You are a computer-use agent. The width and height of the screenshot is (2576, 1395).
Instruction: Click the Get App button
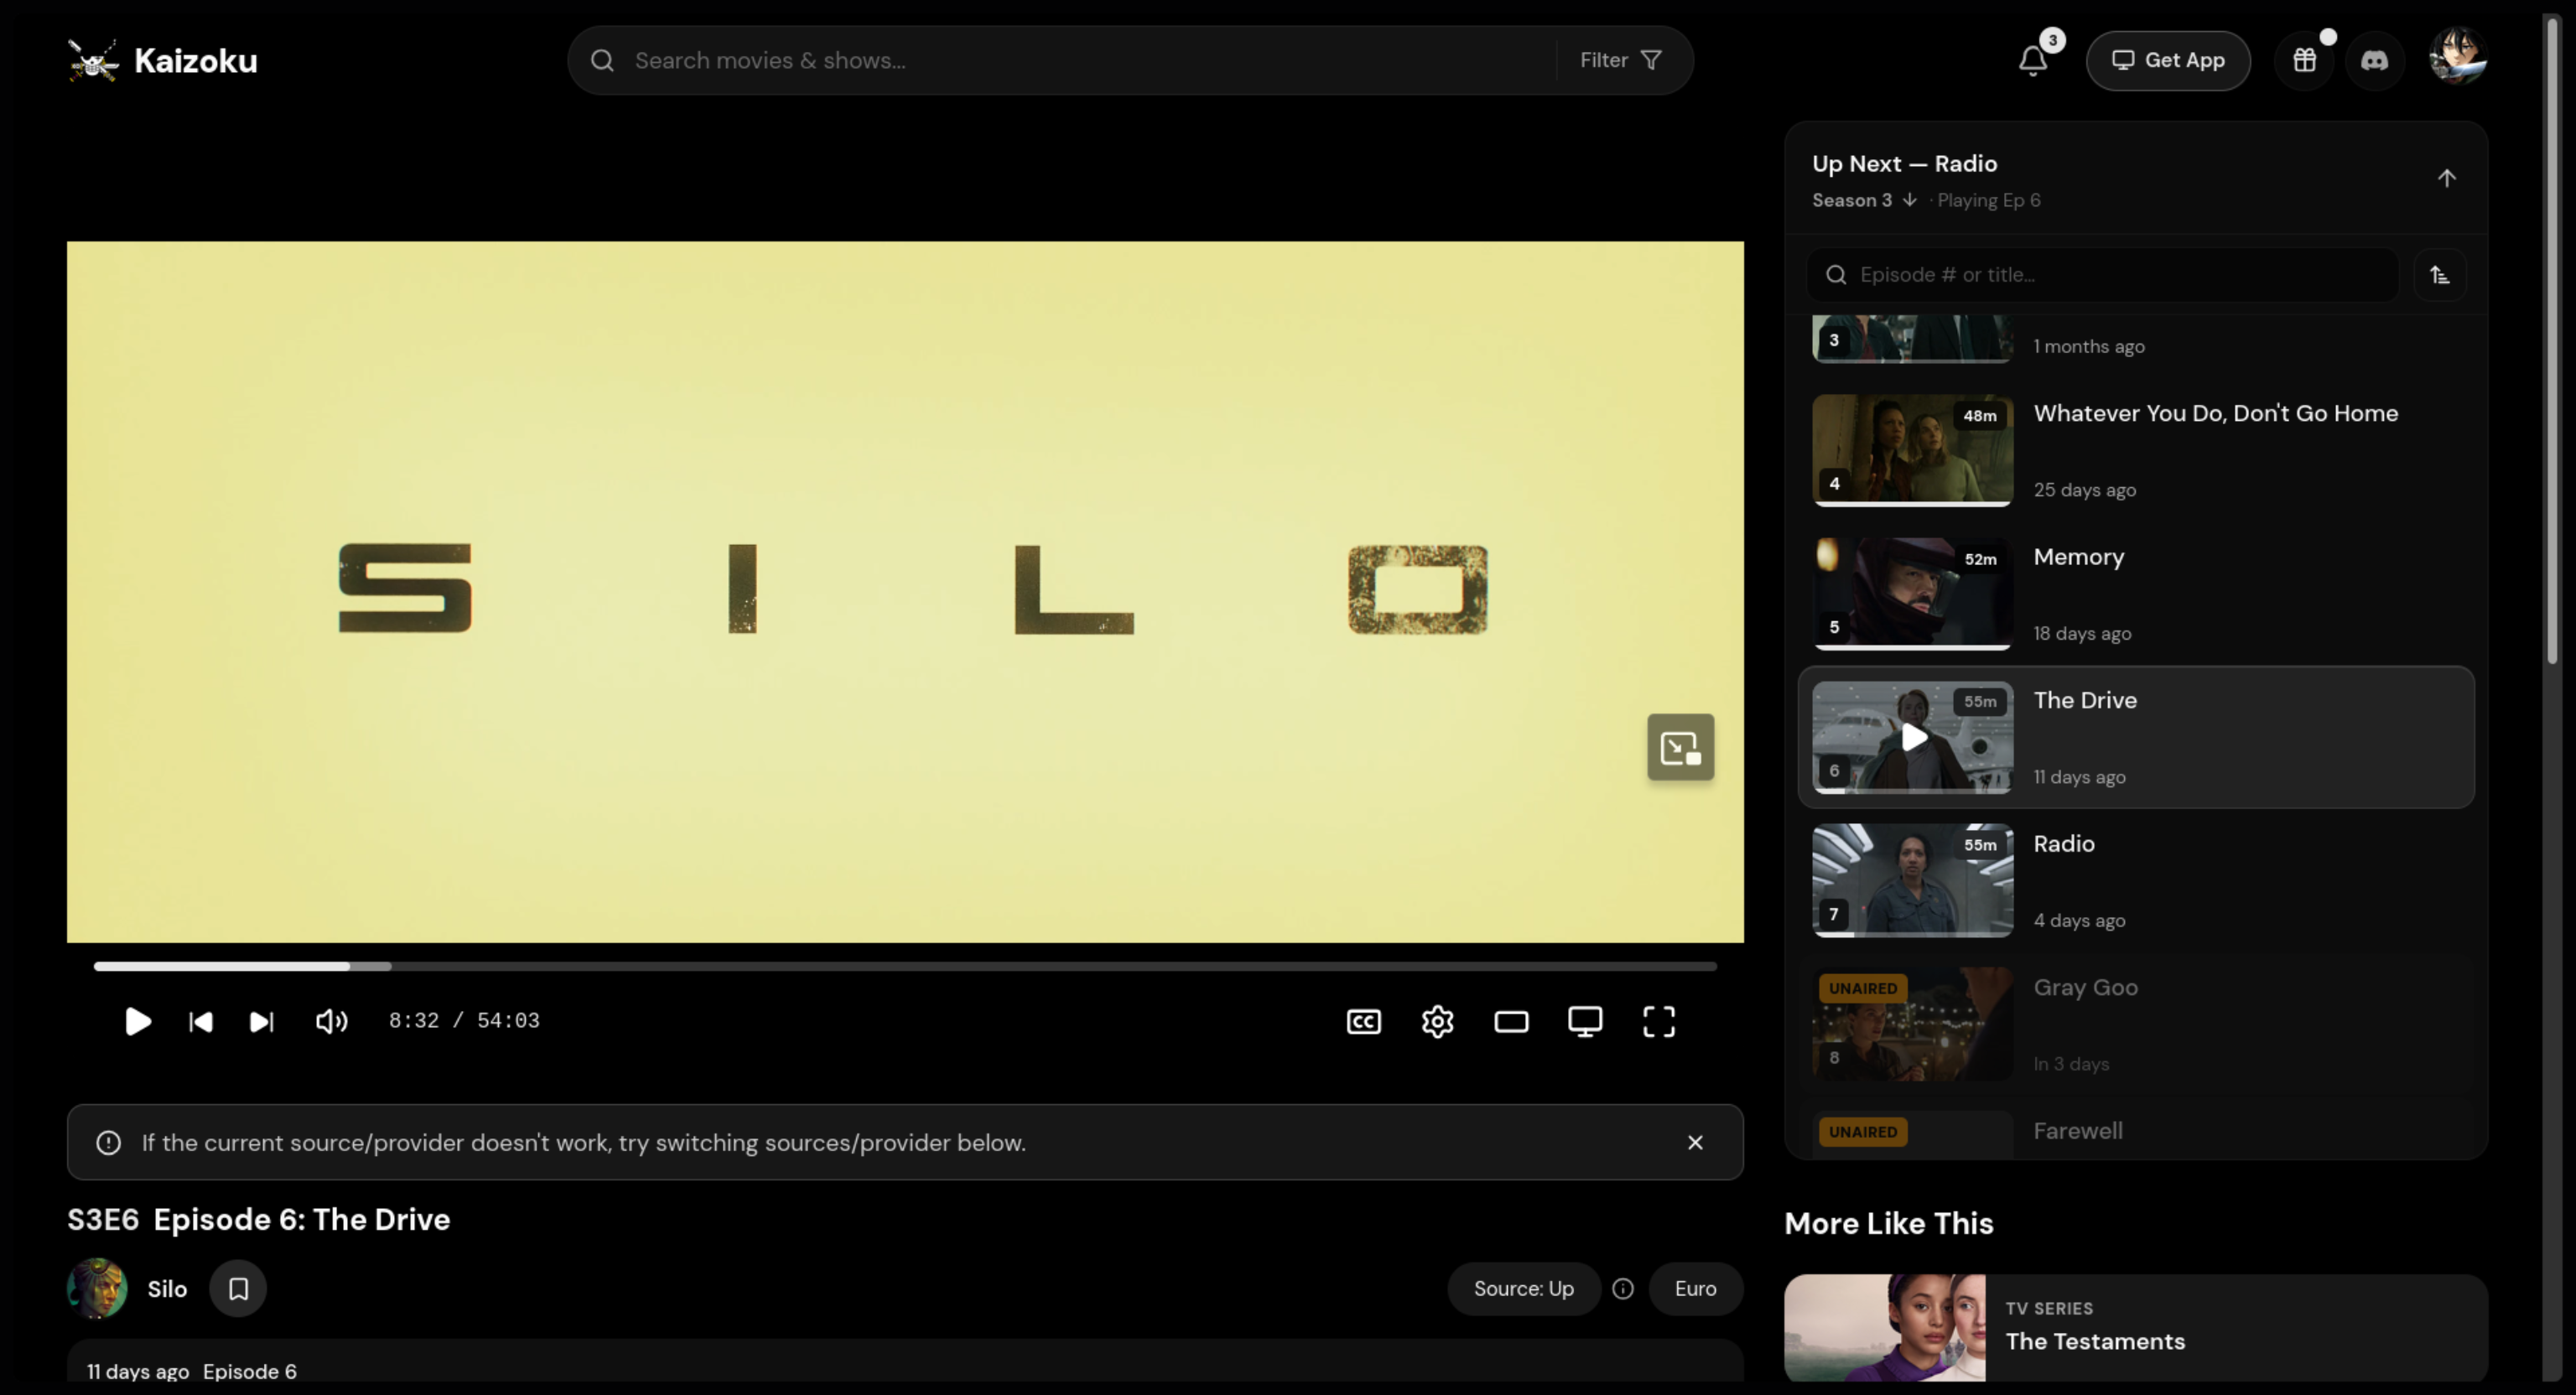coord(2168,61)
